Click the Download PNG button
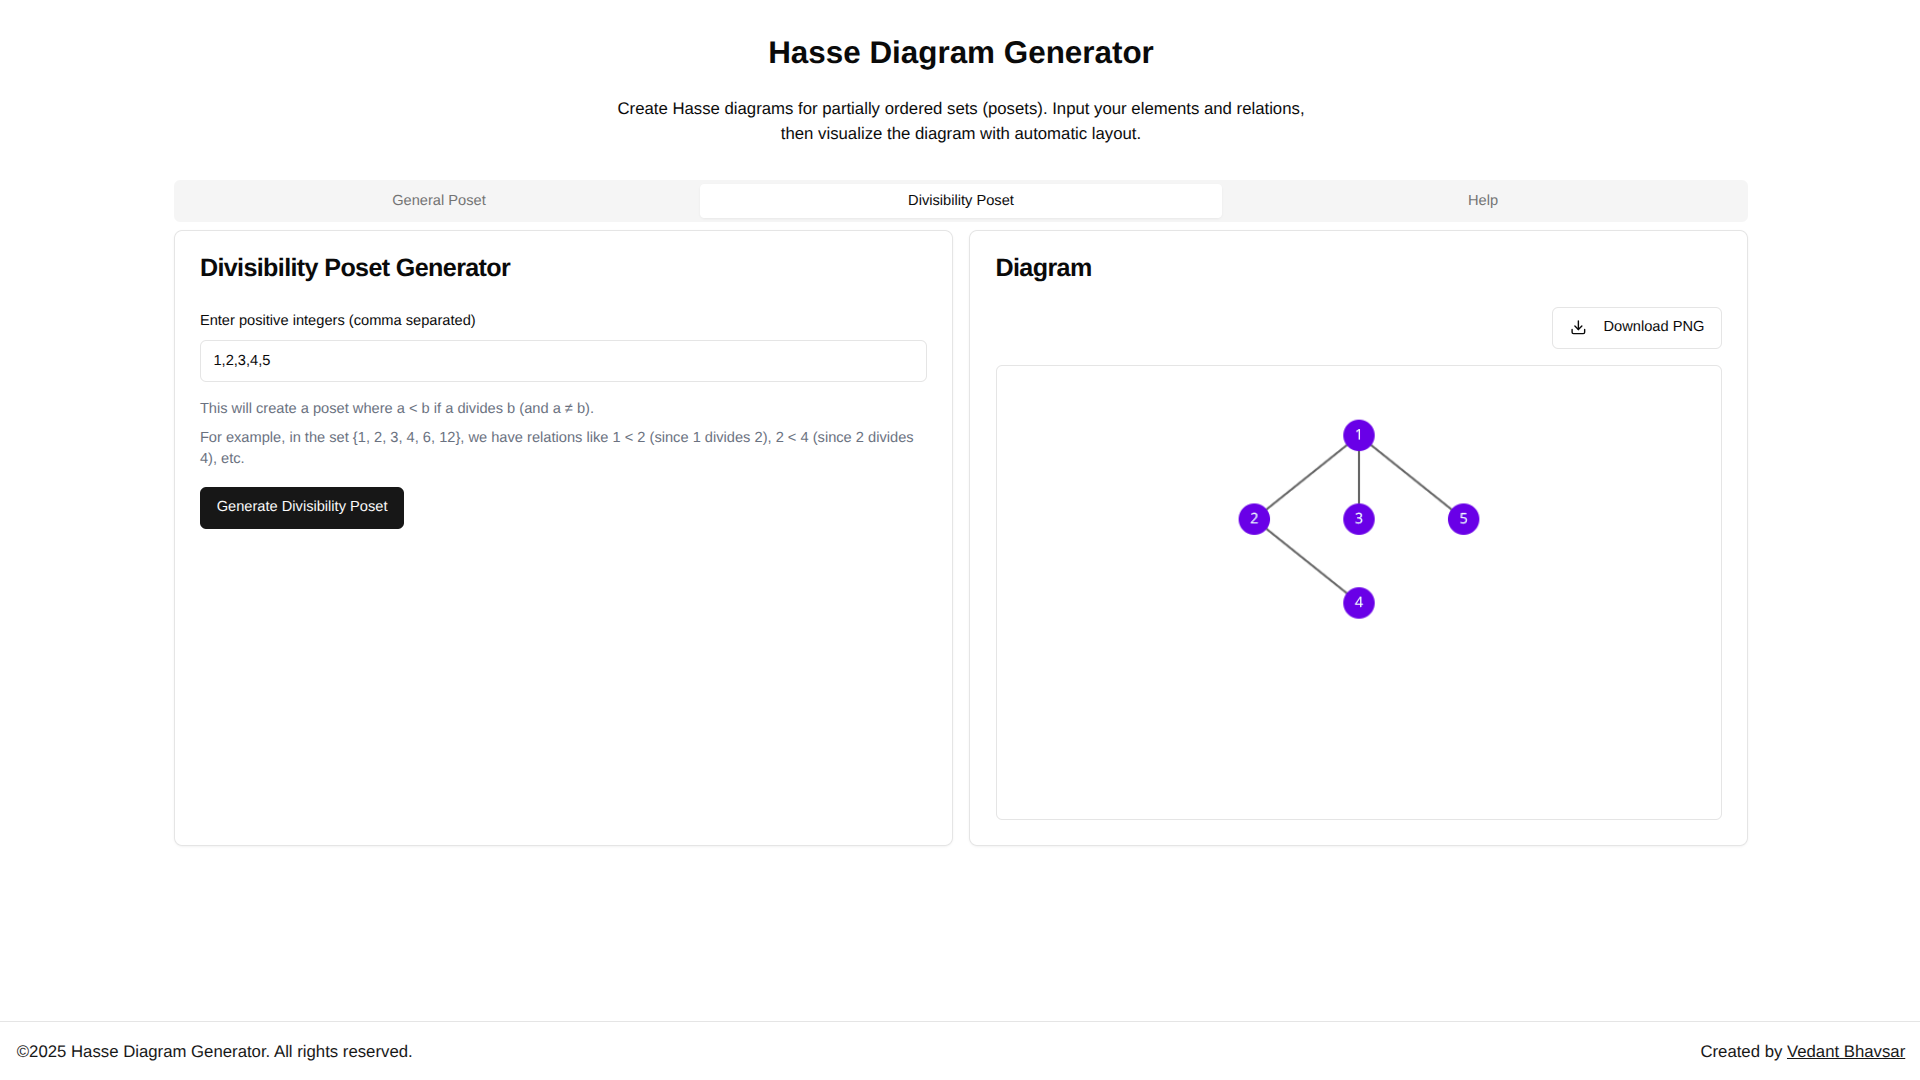Viewport: 1920px width, 1080px height. (1636, 328)
